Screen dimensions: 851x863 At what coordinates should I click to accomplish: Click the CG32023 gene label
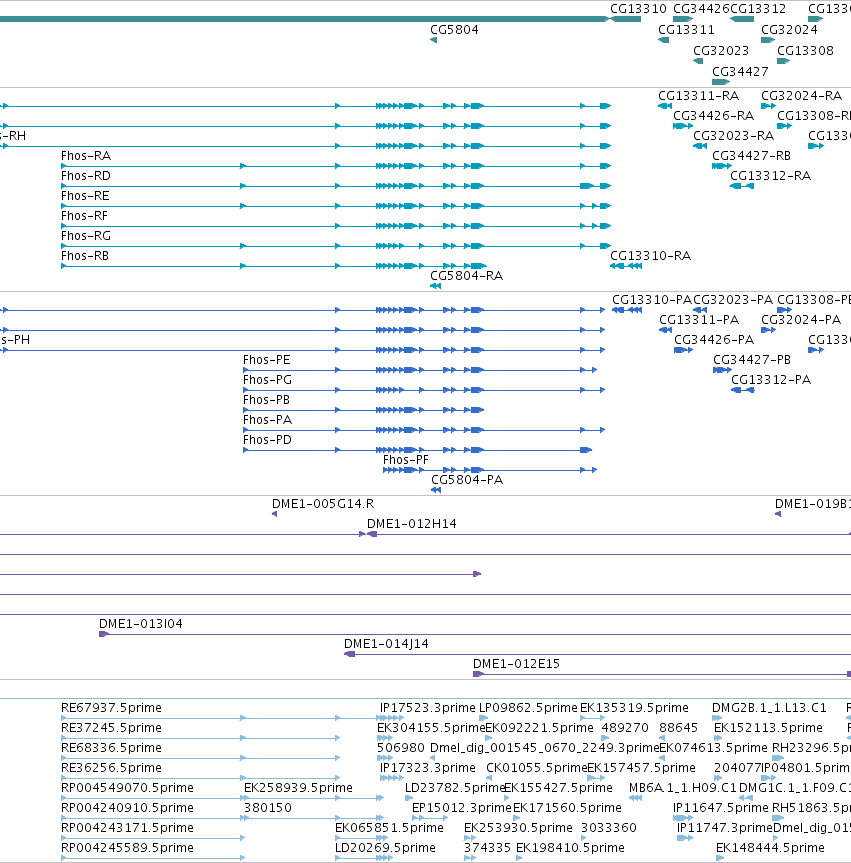721,51
